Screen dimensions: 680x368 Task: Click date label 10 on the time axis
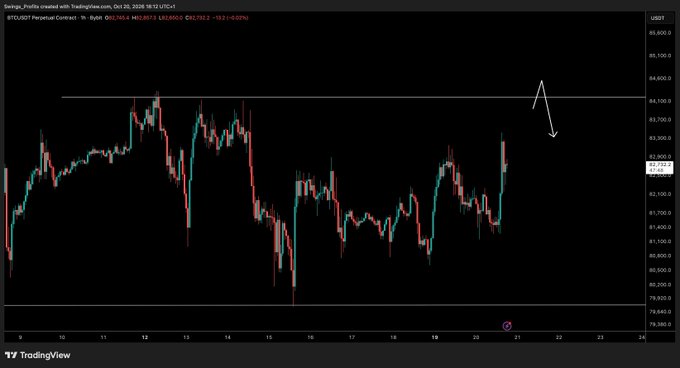pos(62,337)
